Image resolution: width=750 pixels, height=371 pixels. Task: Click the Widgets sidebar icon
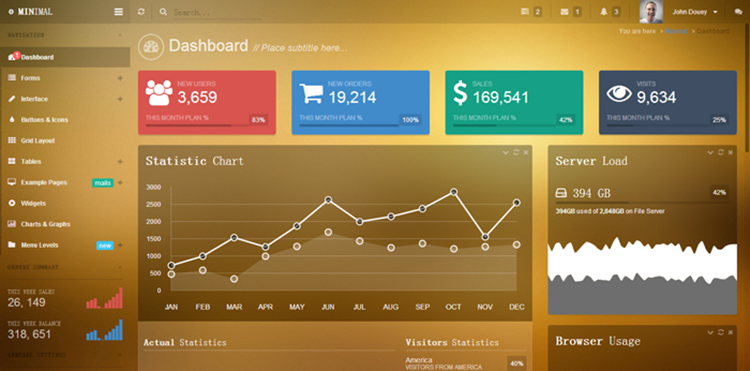pos(12,203)
